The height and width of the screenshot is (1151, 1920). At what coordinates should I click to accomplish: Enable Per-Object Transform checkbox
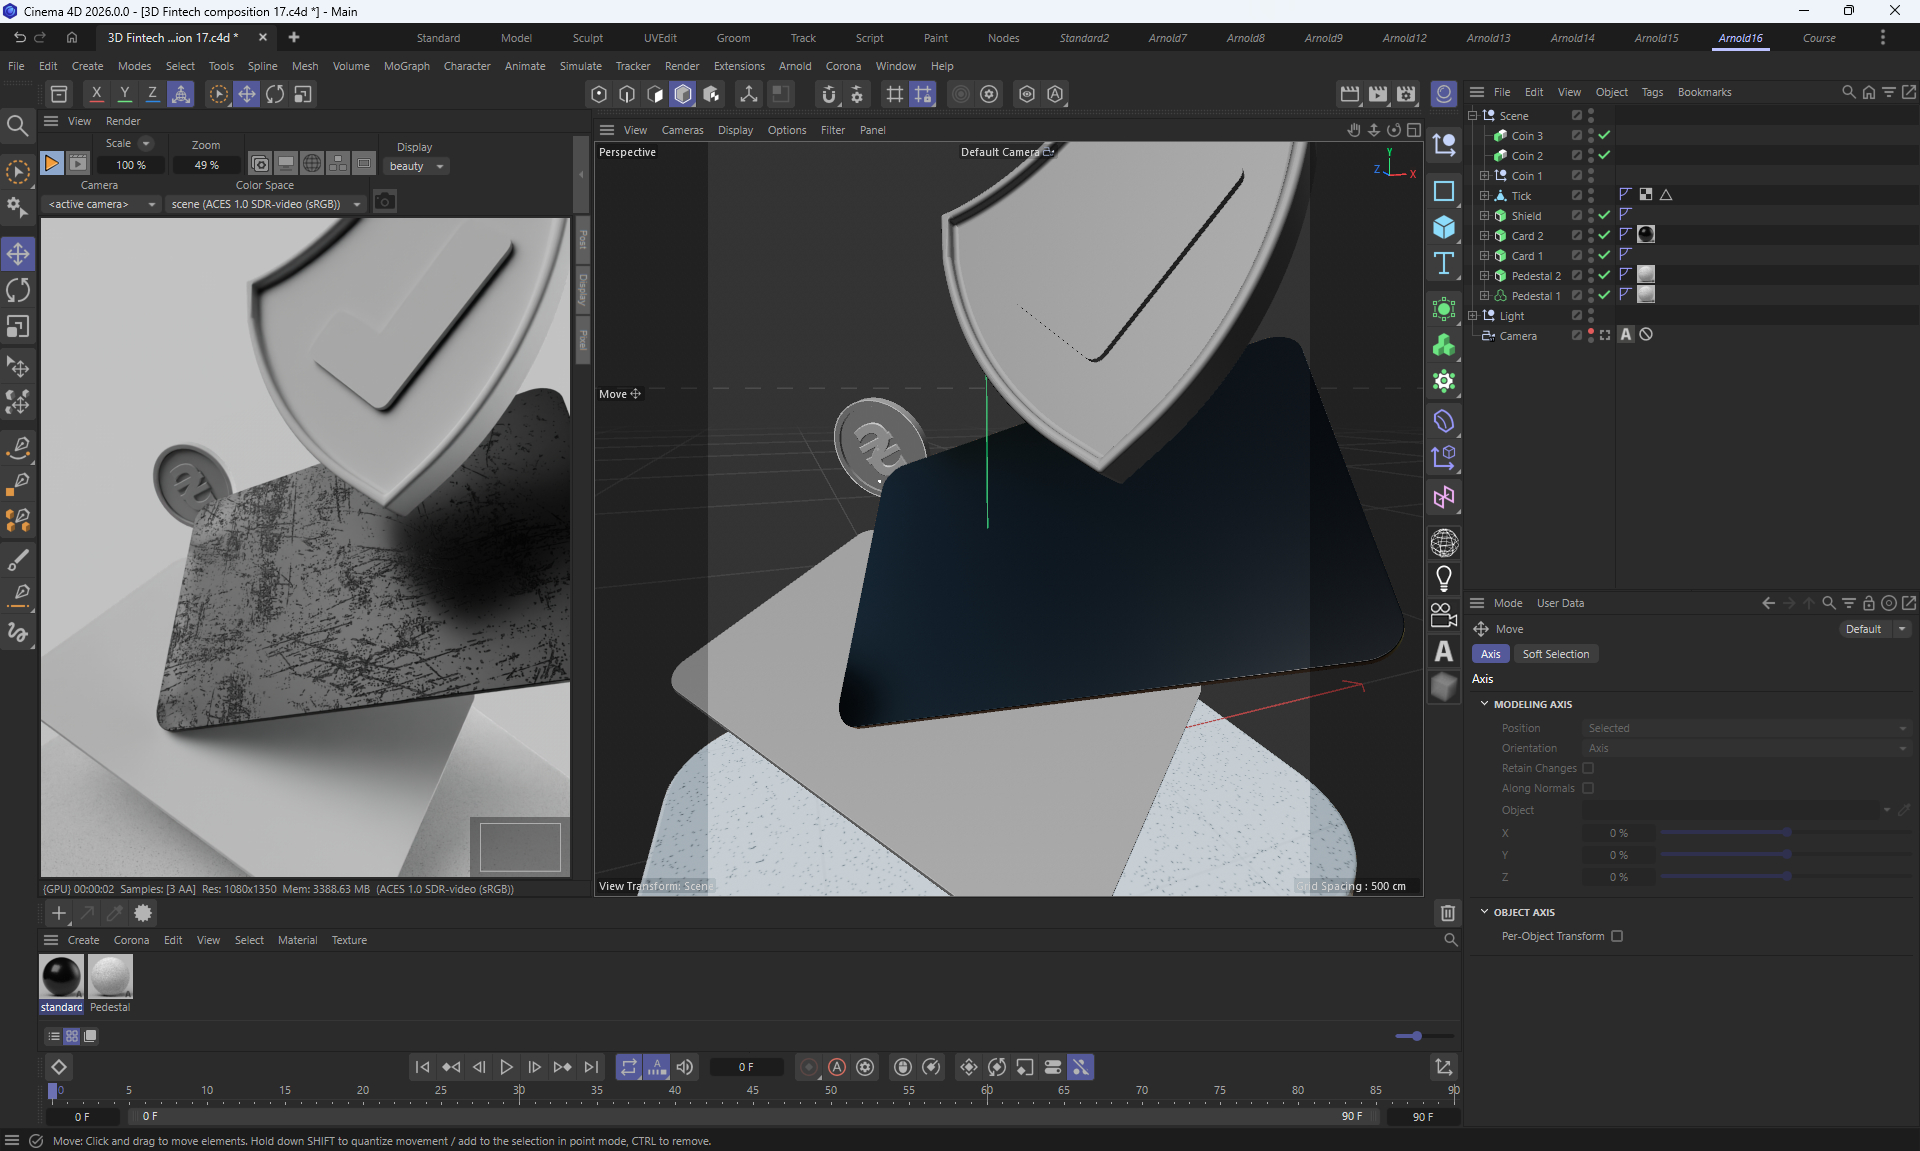pos(1617,936)
